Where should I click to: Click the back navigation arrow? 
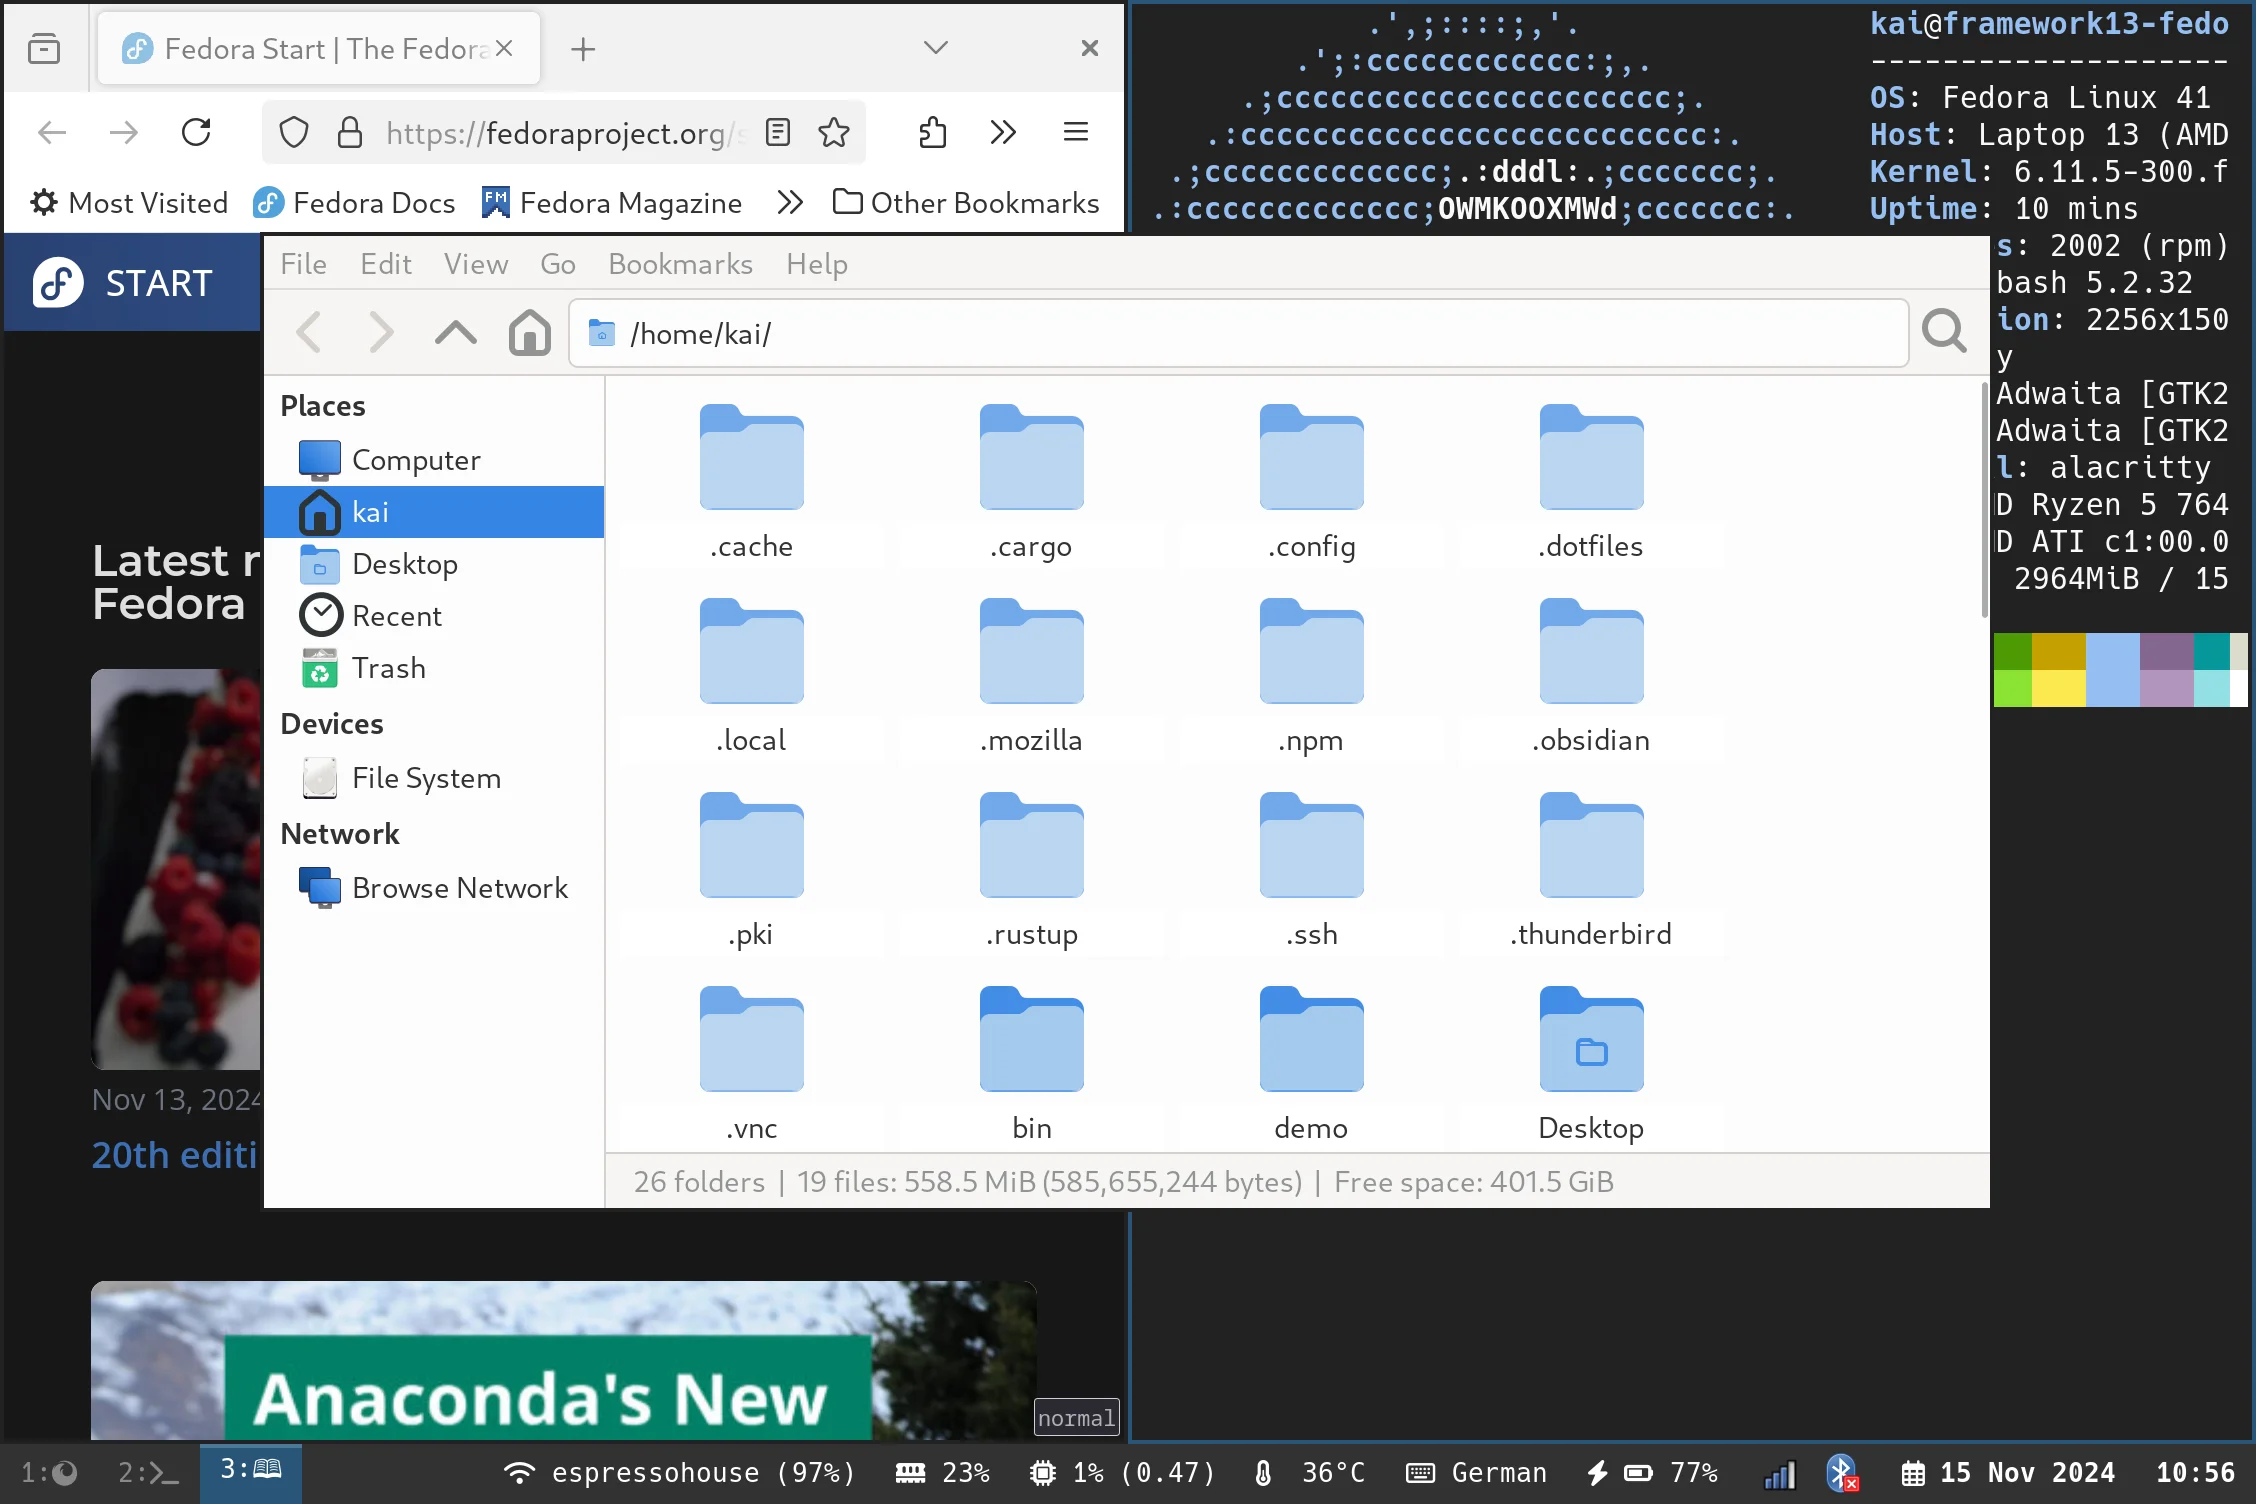click(307, 331)
